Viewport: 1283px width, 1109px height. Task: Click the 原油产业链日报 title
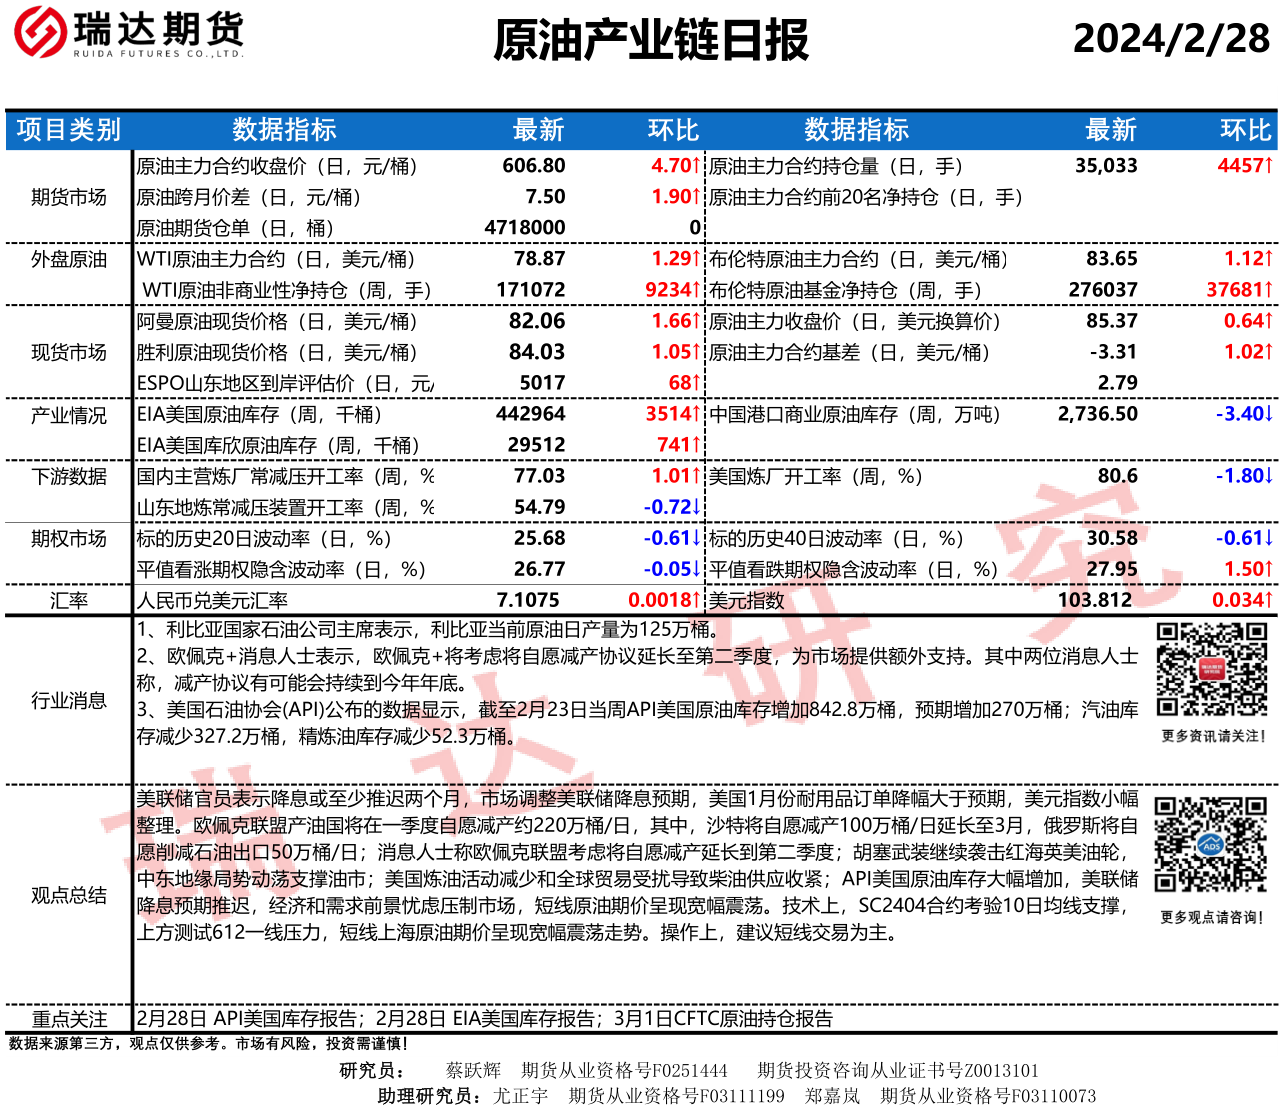pos(651,41)
